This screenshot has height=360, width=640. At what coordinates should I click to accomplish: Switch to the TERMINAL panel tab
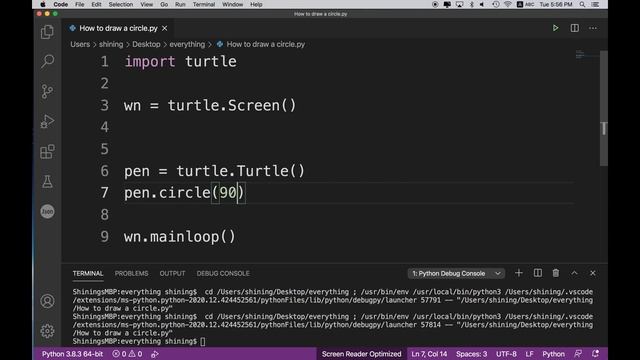coord(88,273)
